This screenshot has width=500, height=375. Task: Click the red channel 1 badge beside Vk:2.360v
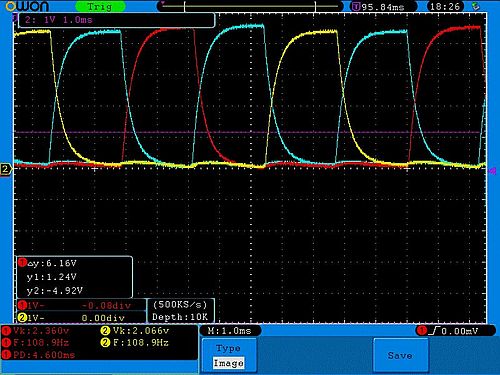pos(6,331)
